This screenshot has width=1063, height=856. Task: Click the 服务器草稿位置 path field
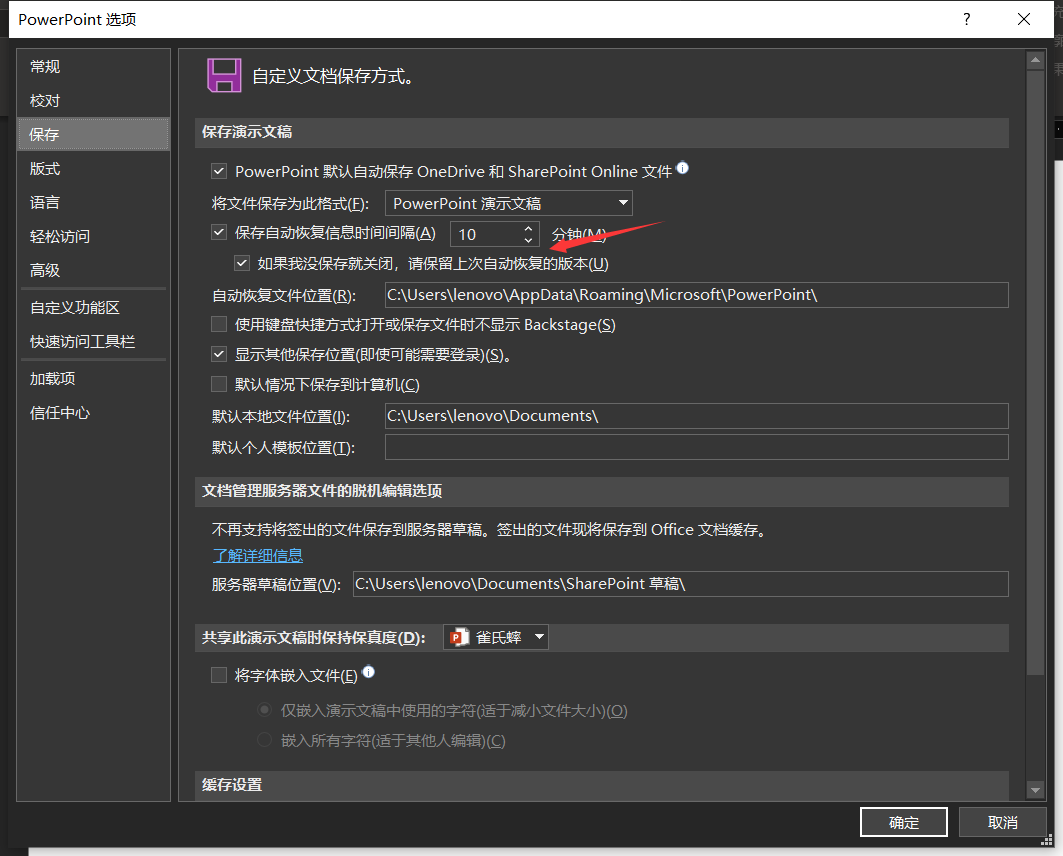681,584
